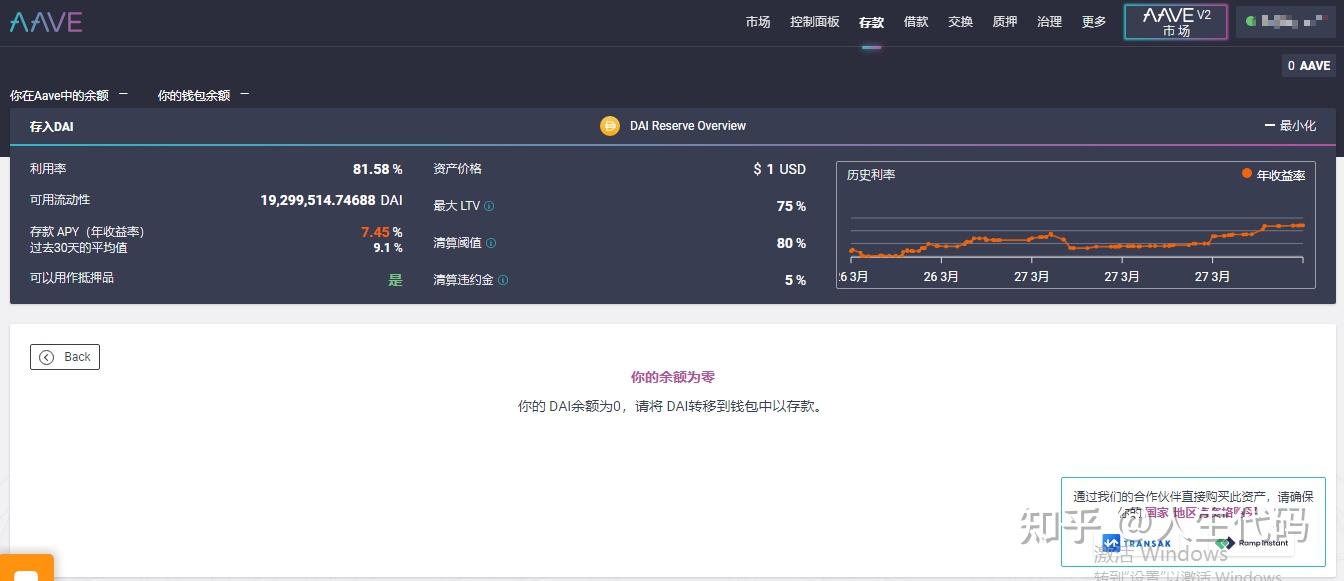Click the $ 1 USD asset price
Image resolution: width=1344 pixels, height=581 pixels.
[x=779, y=169]
